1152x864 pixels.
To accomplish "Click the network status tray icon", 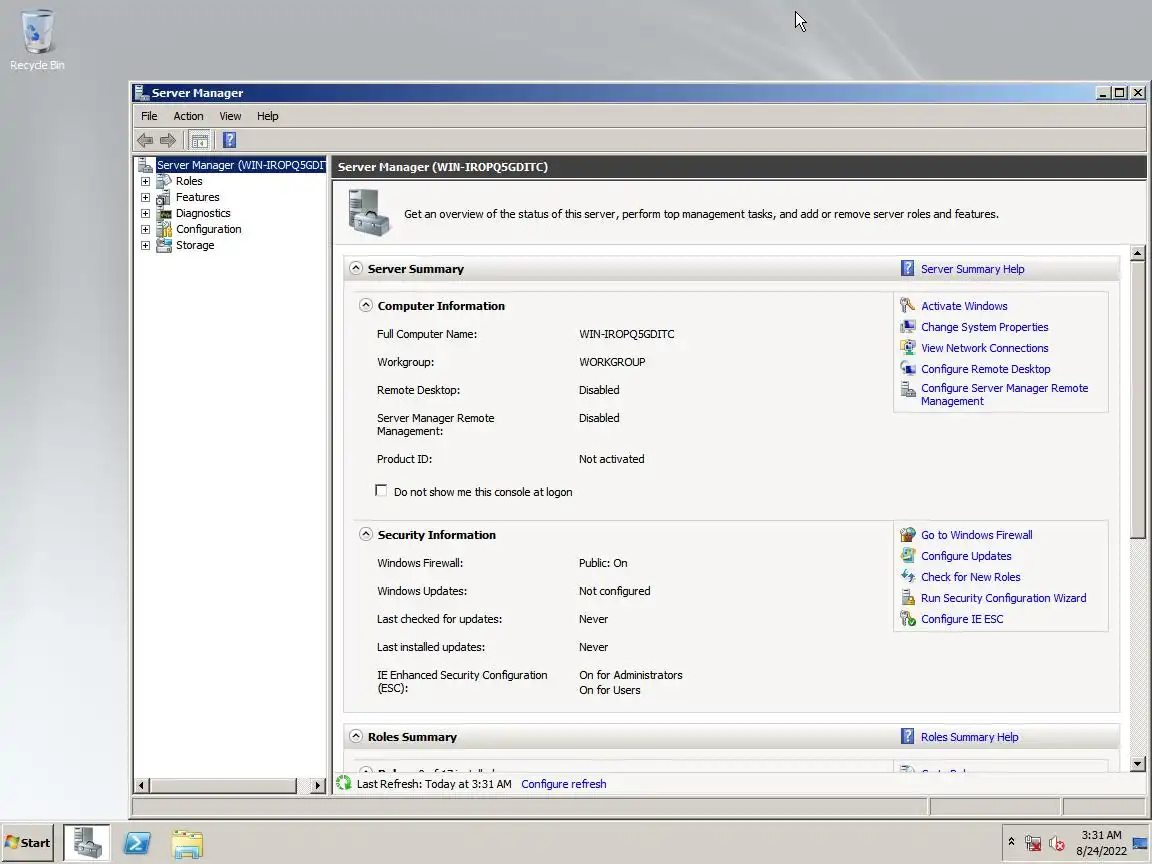I will tap(1033, 843).
